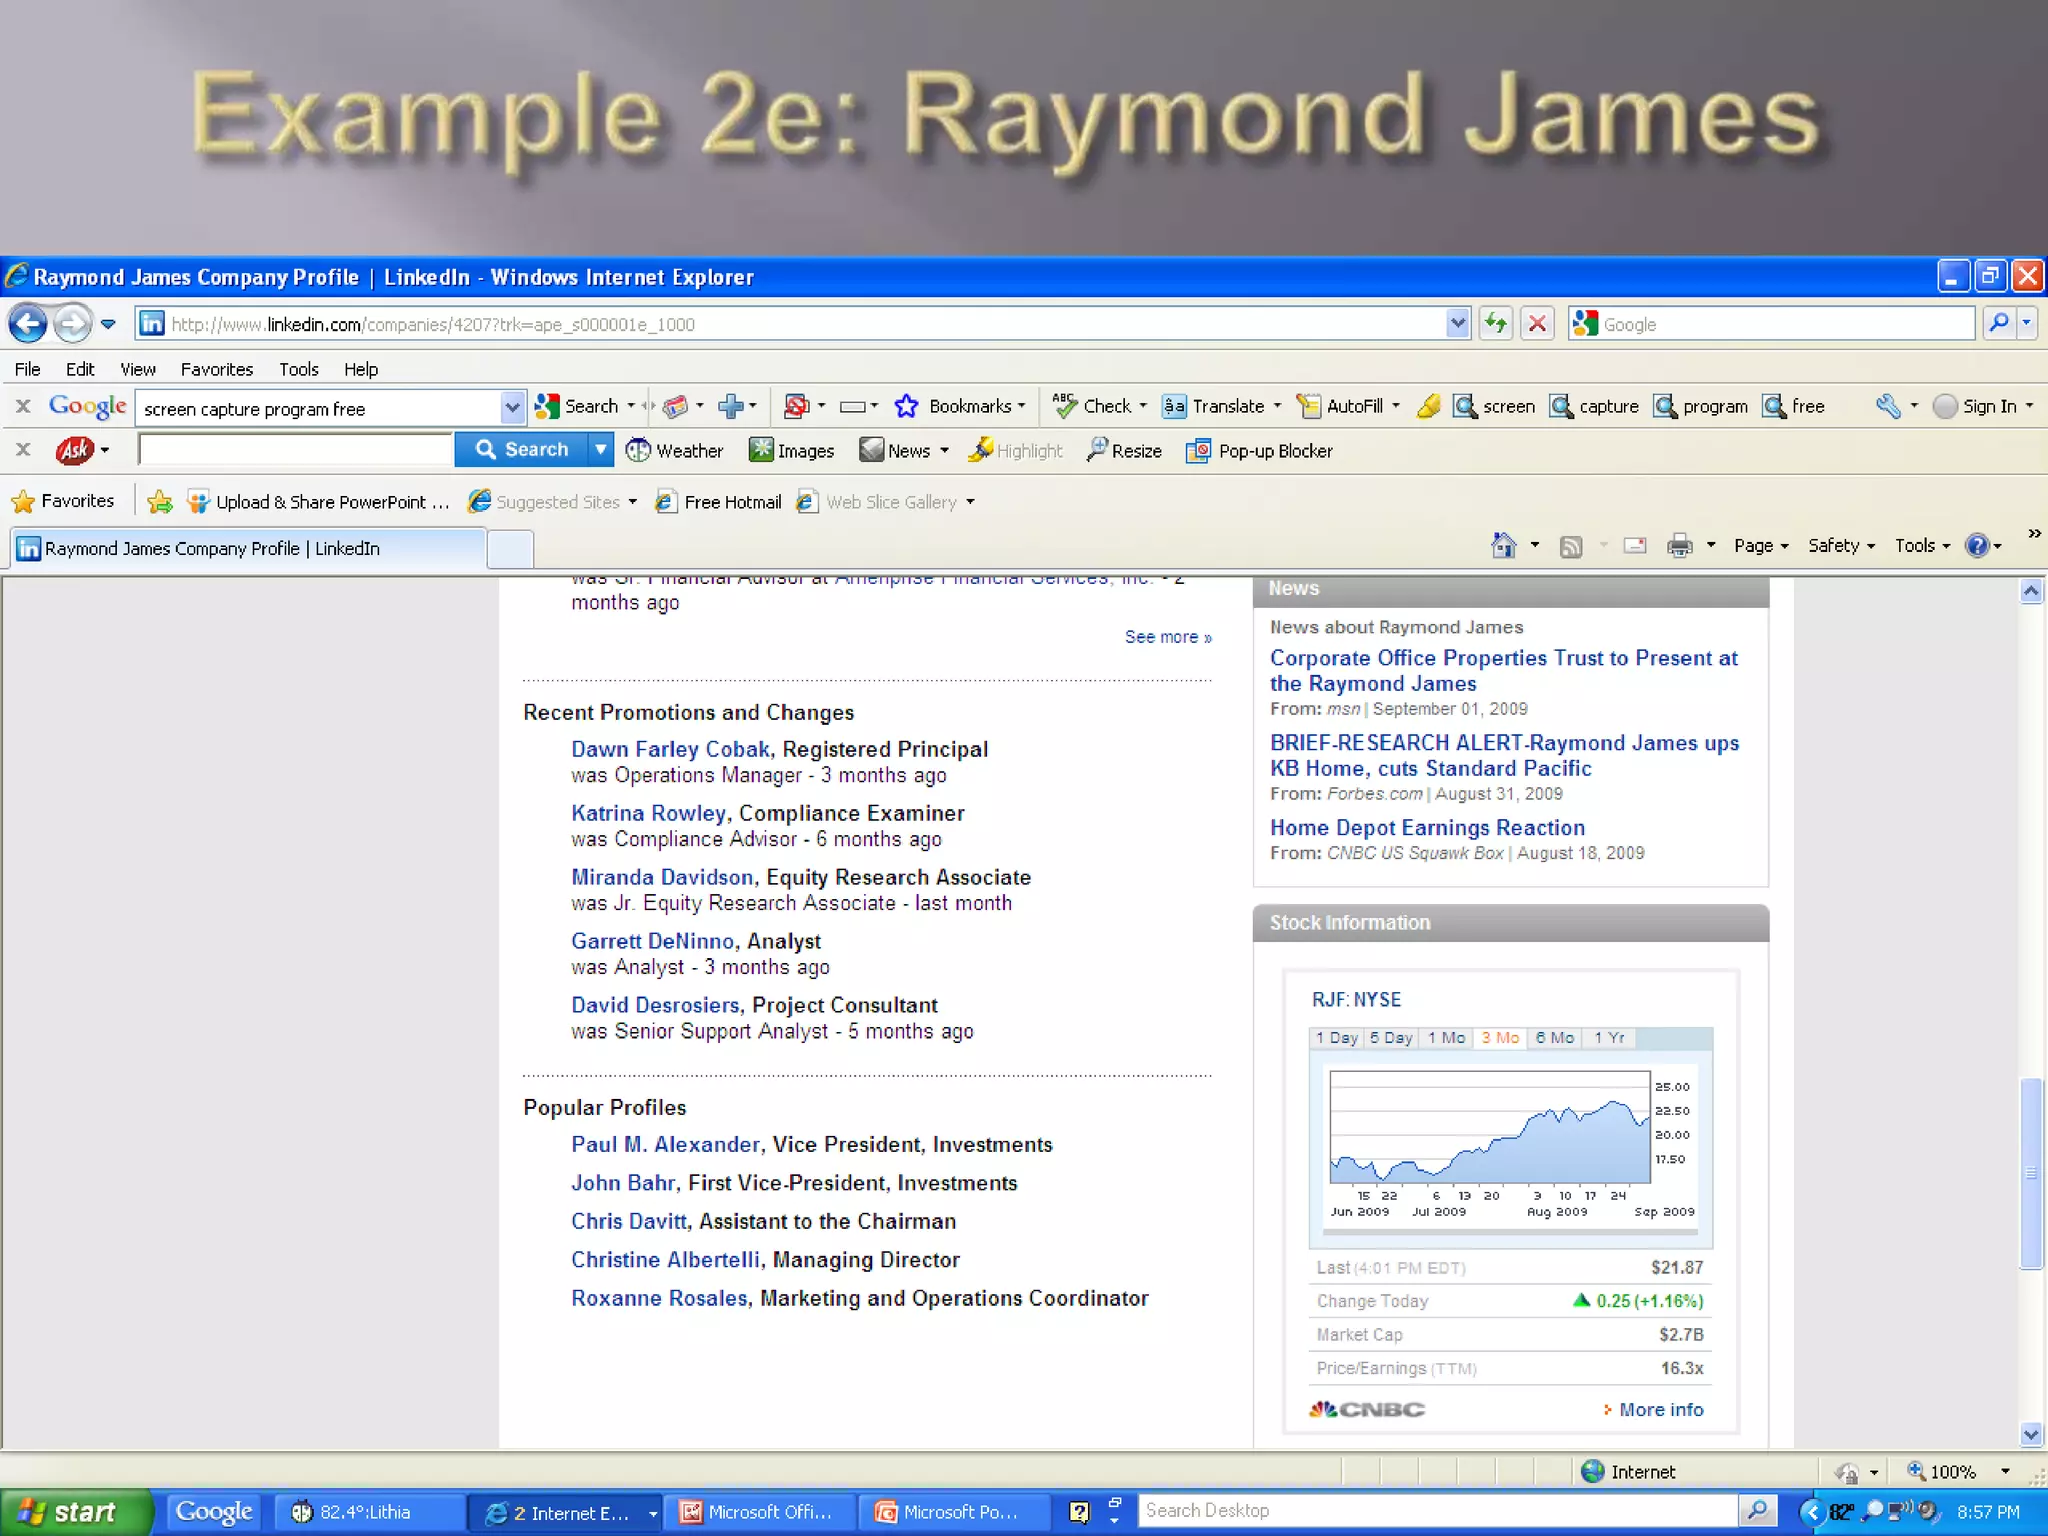Click the URL address bar
The width and height of the screenshot is (2048, 1536).
[x=790, y=324]
